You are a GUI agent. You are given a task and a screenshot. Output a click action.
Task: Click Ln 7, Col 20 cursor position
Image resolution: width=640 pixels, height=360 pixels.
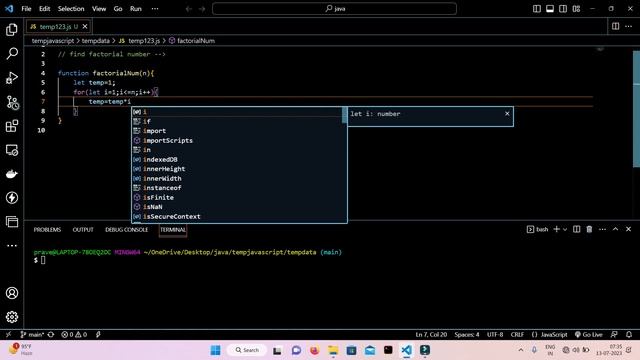pos(431,334)
